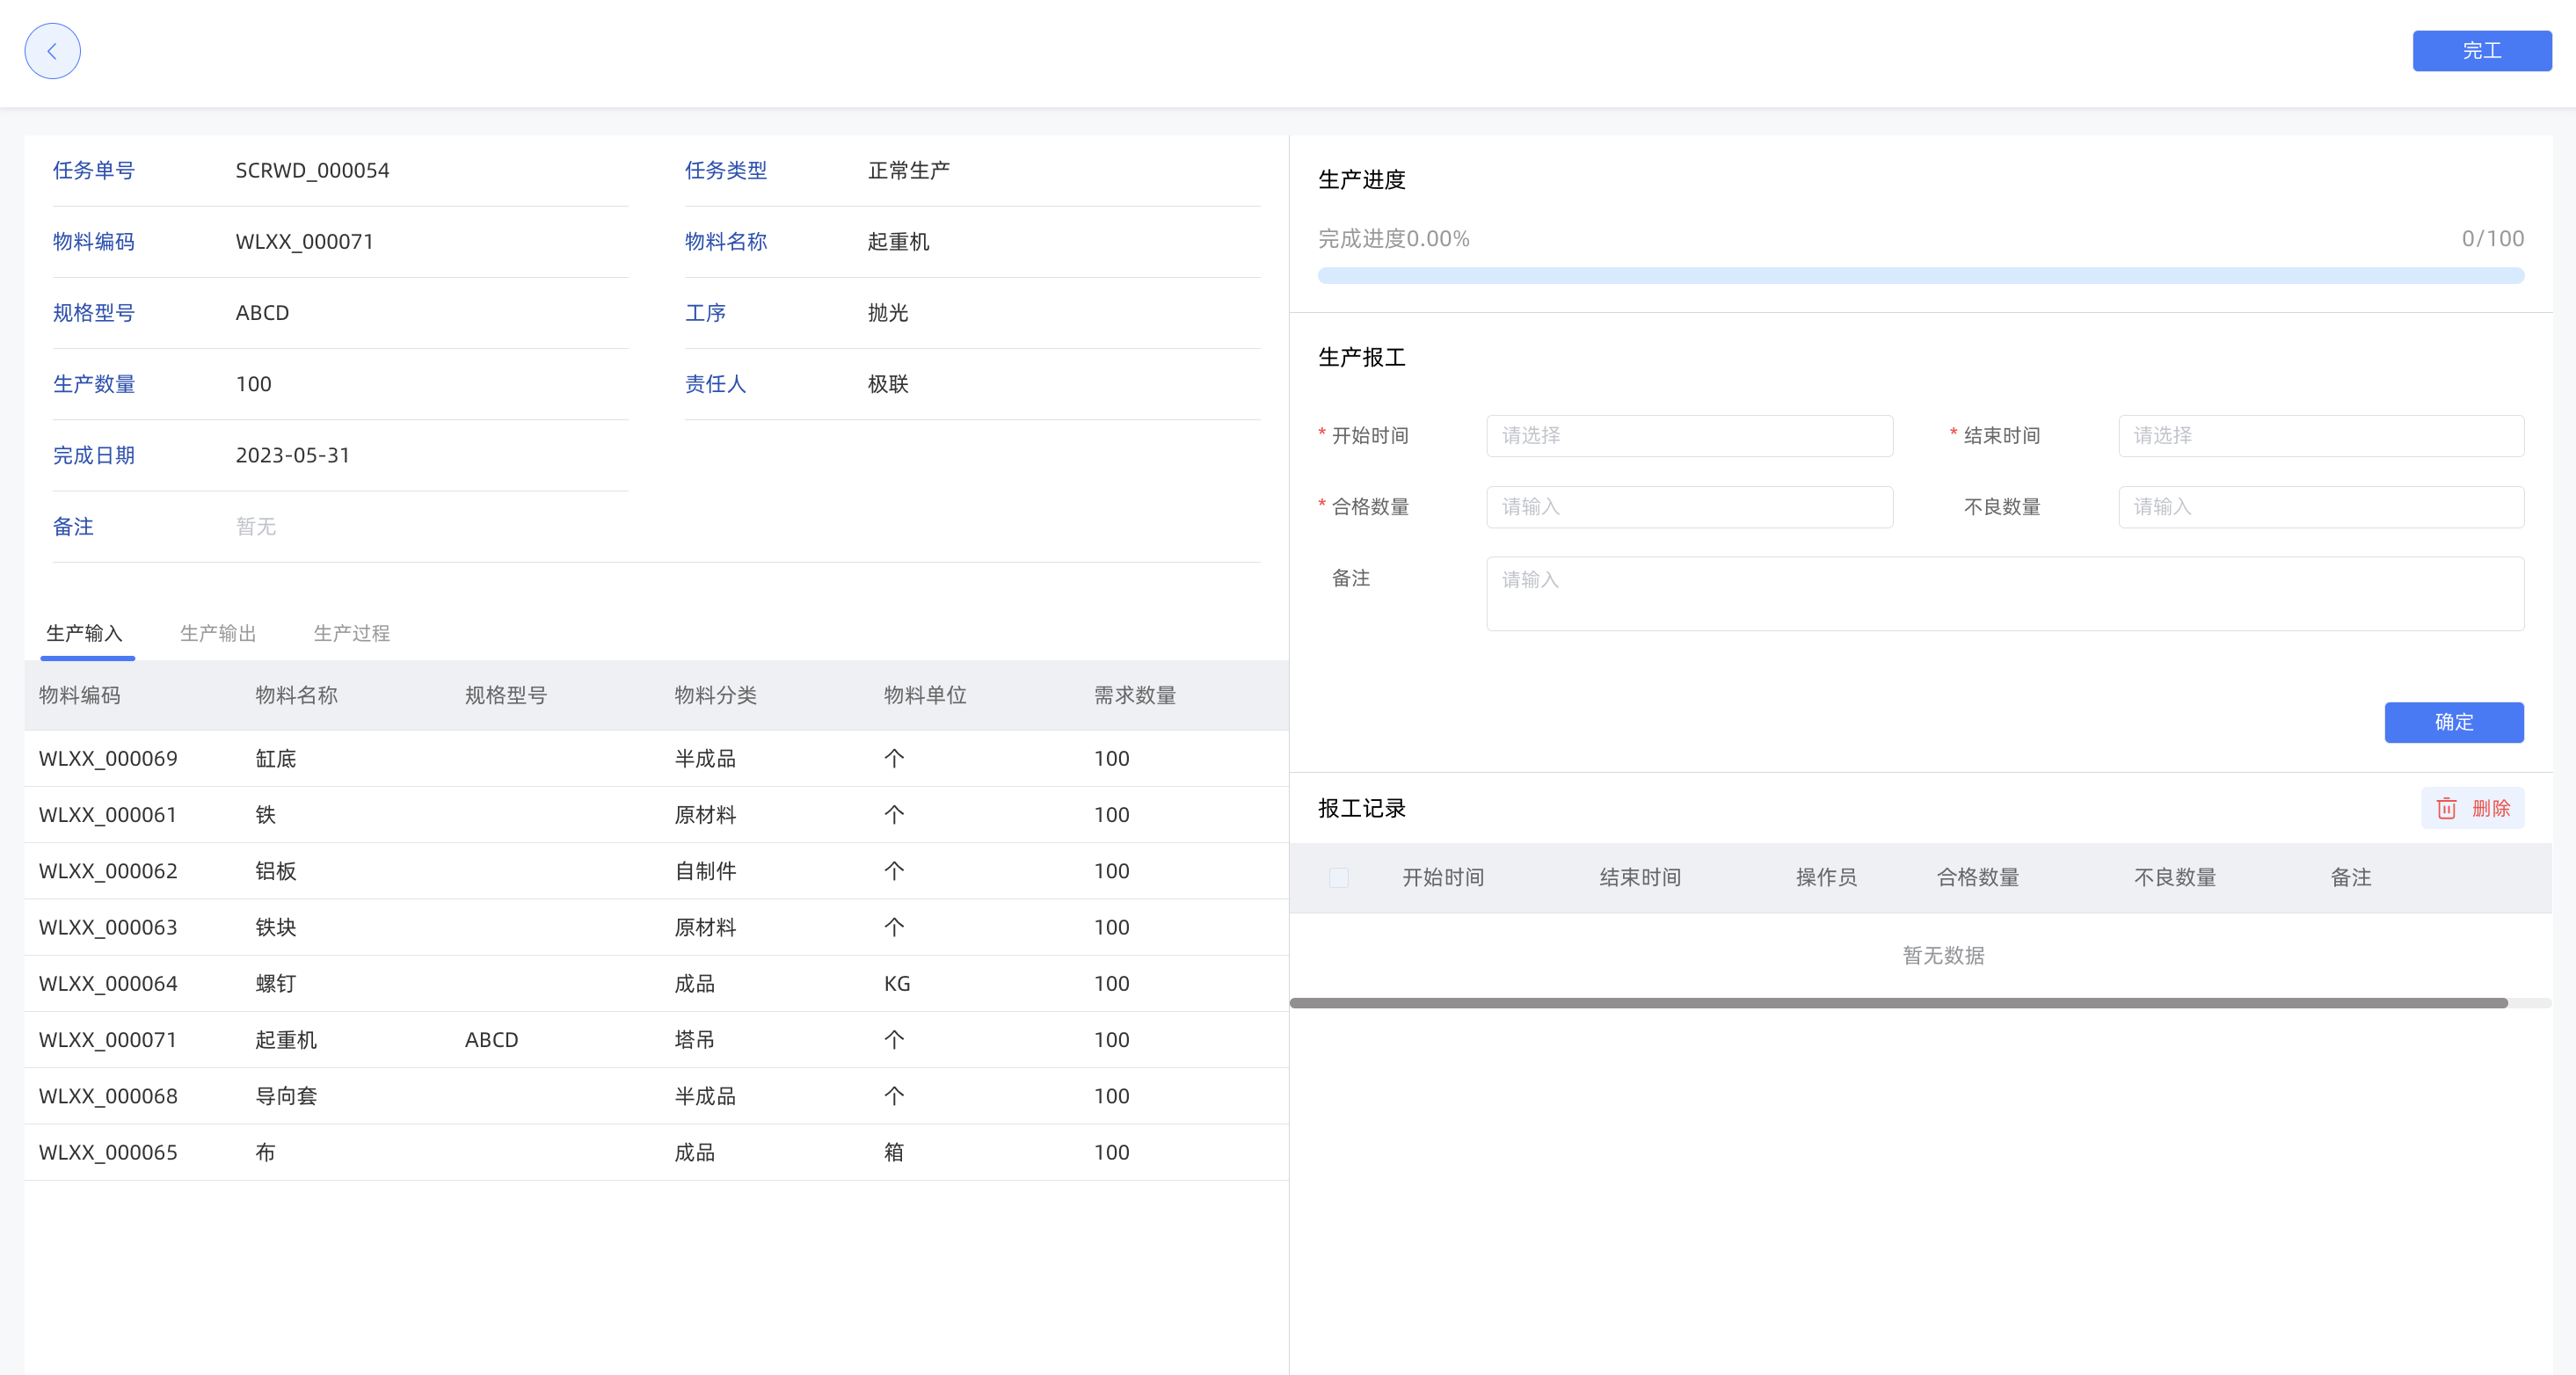The height and width of the screenshot is (1375, 2576).
Task: Click the 物料编码 column header
Action: 80,695
